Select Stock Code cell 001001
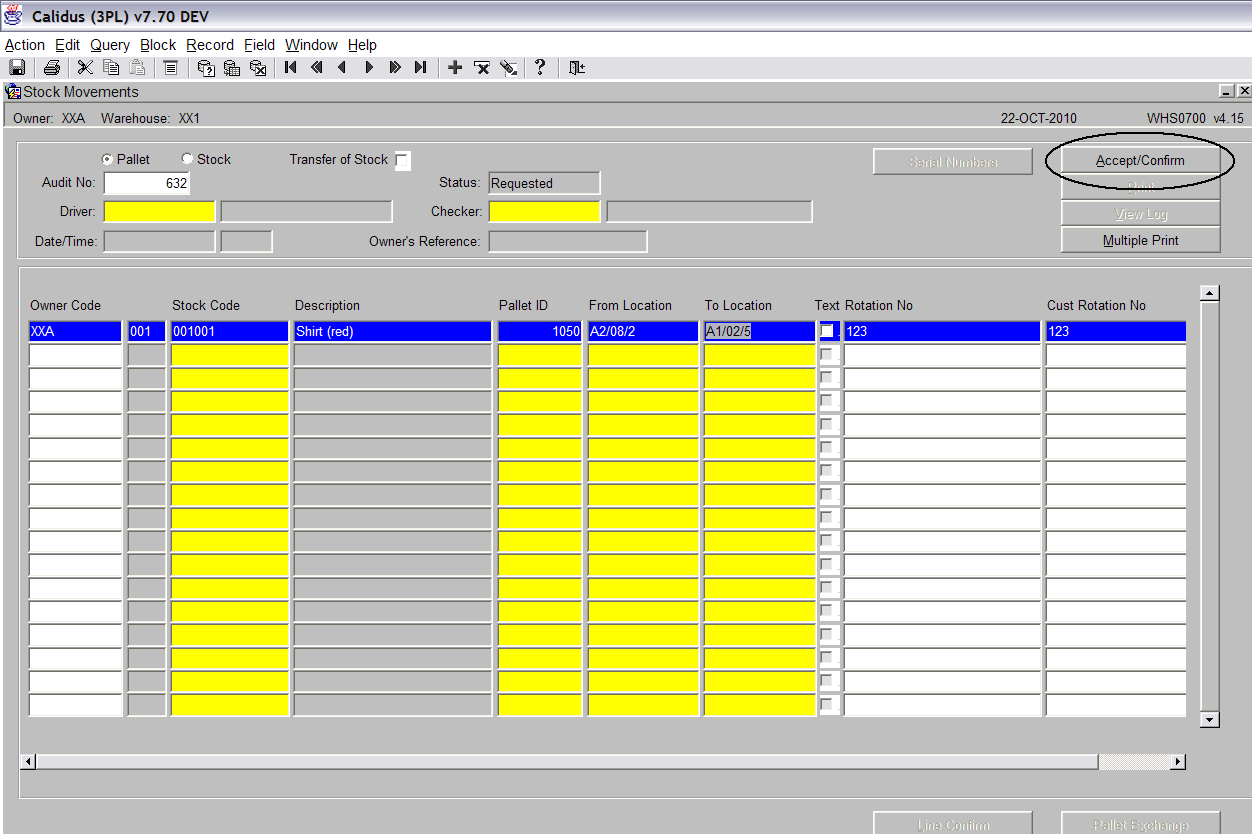The width and height of the screenshot is (1252, 834). point(229,331)
